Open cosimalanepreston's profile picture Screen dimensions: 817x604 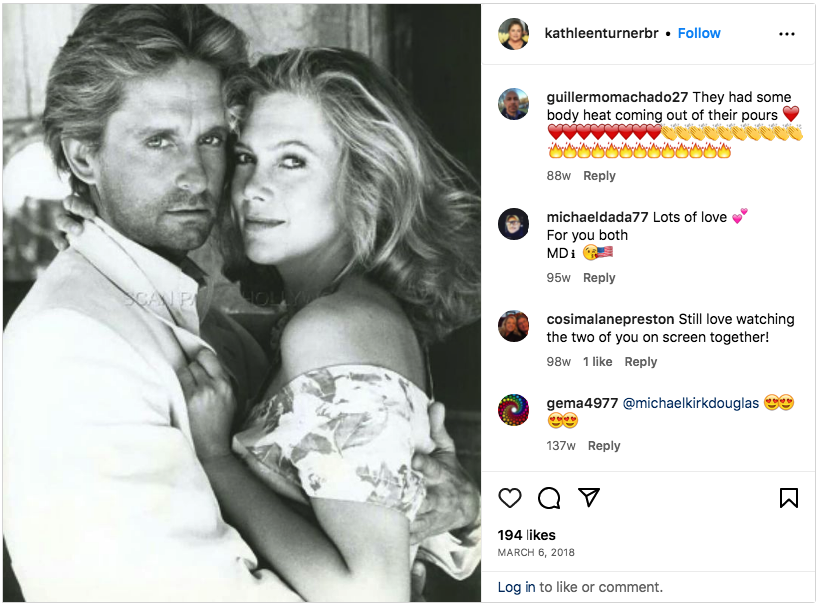(x=514, y=326)
